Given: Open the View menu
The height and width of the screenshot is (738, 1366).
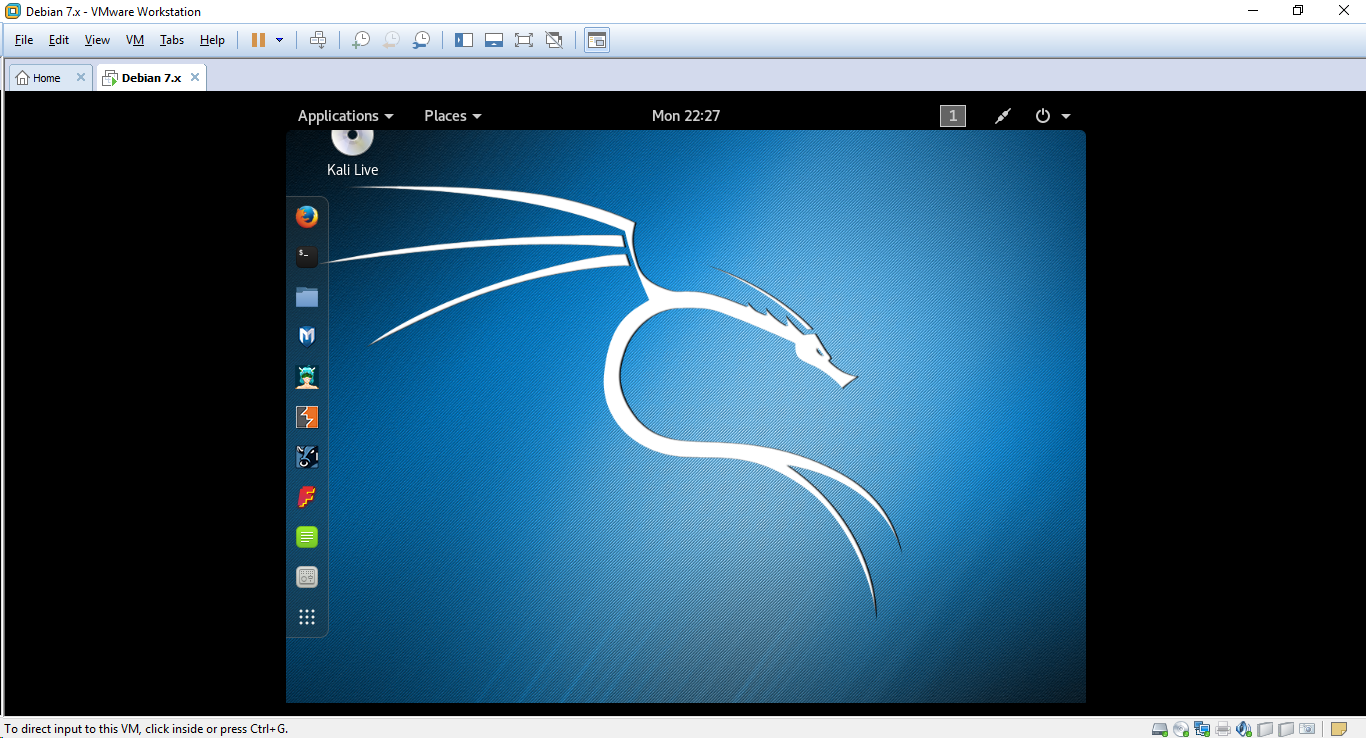Looking at the screenshot, I should coord(97,40).
